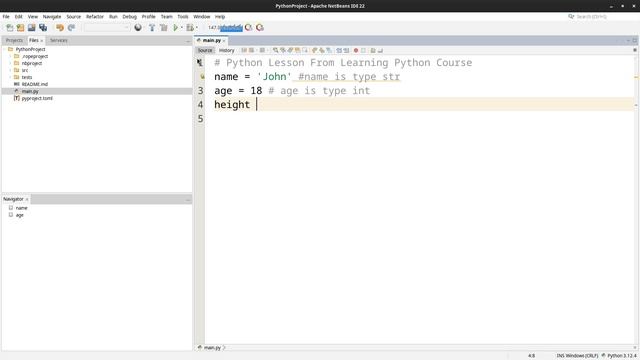Open the dropdown arrow next to Debug
This screenshot has height=360, width=640.
[196, 28]
